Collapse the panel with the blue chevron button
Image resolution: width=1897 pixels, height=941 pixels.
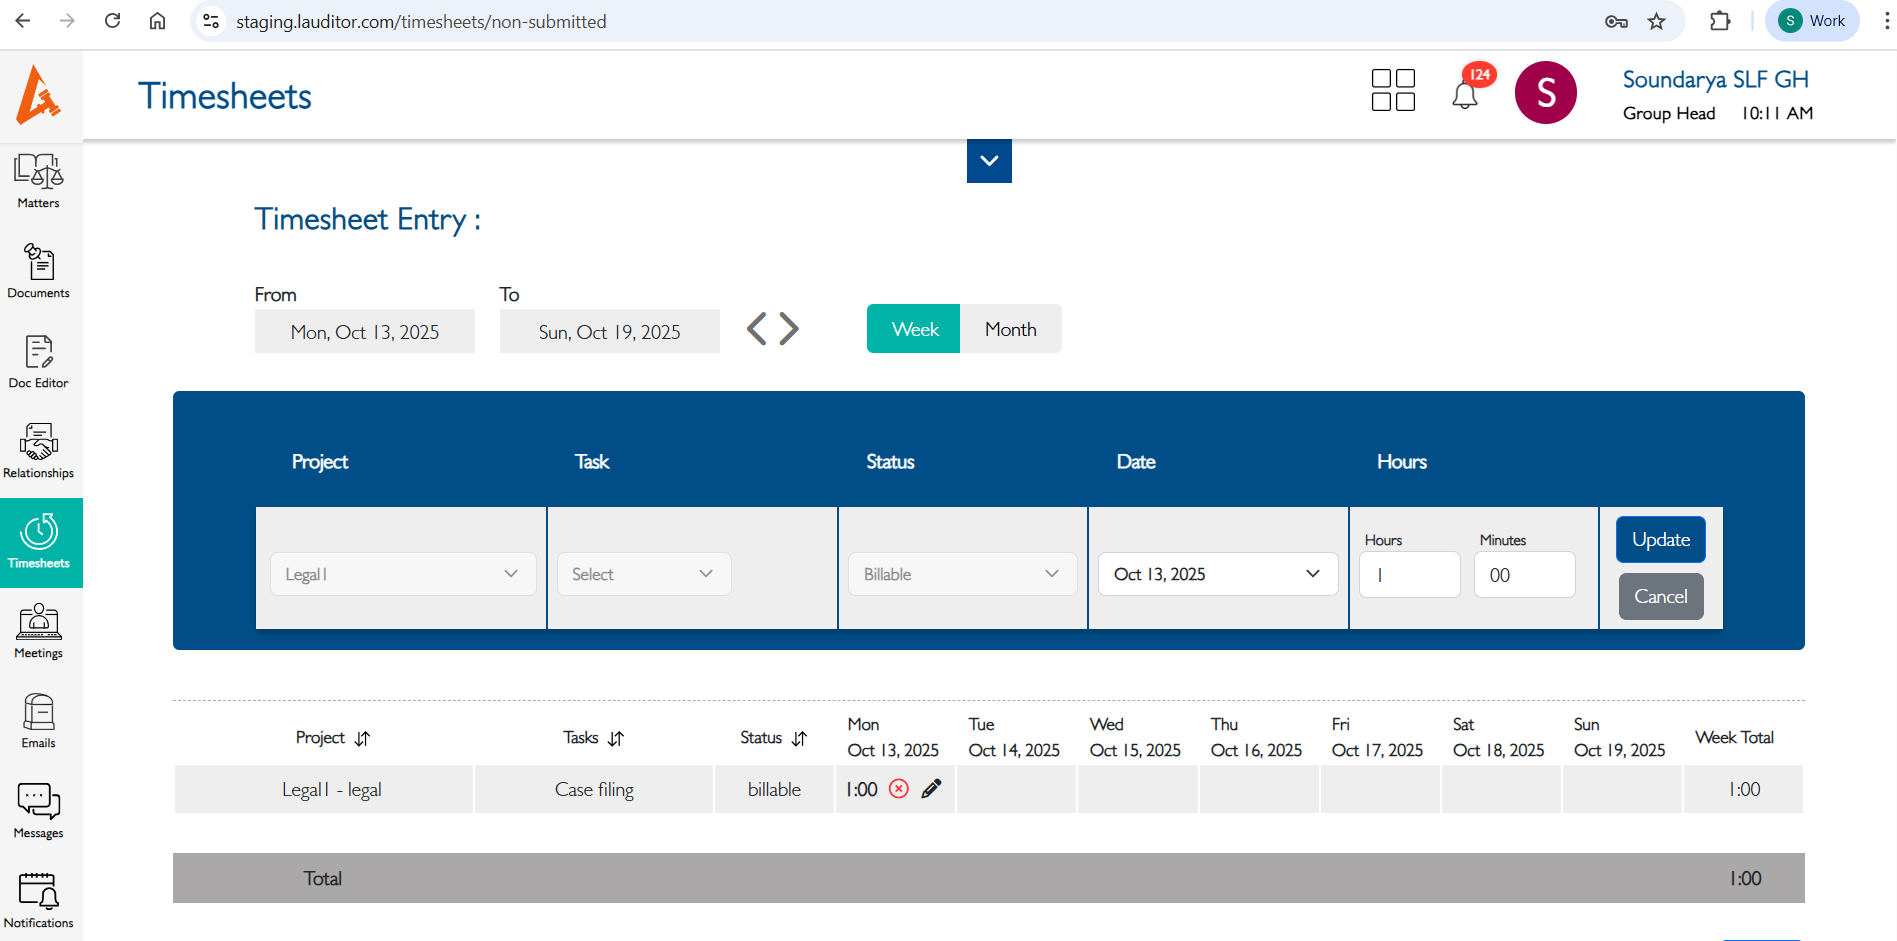click(x=989, y=161)
